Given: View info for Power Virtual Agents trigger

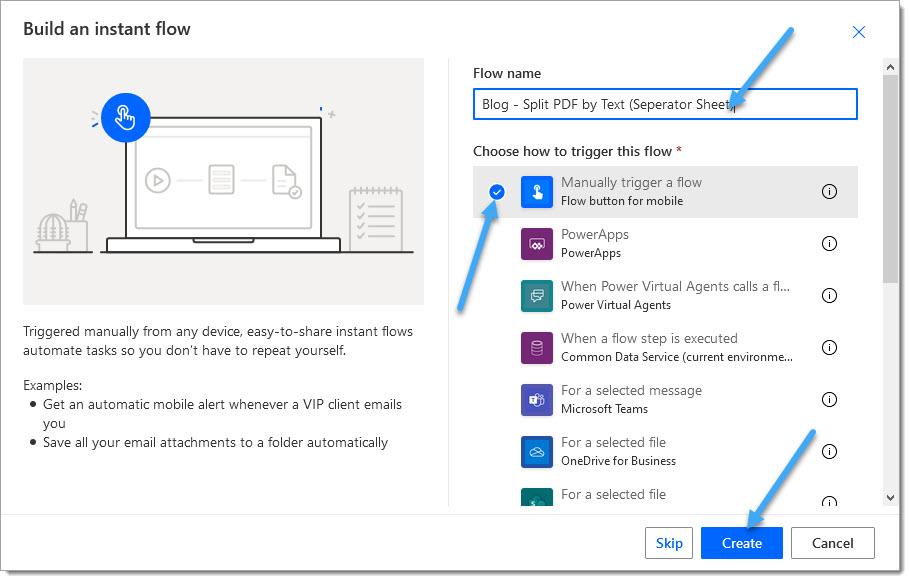Looking at the screenshot, I should point(829,295).
